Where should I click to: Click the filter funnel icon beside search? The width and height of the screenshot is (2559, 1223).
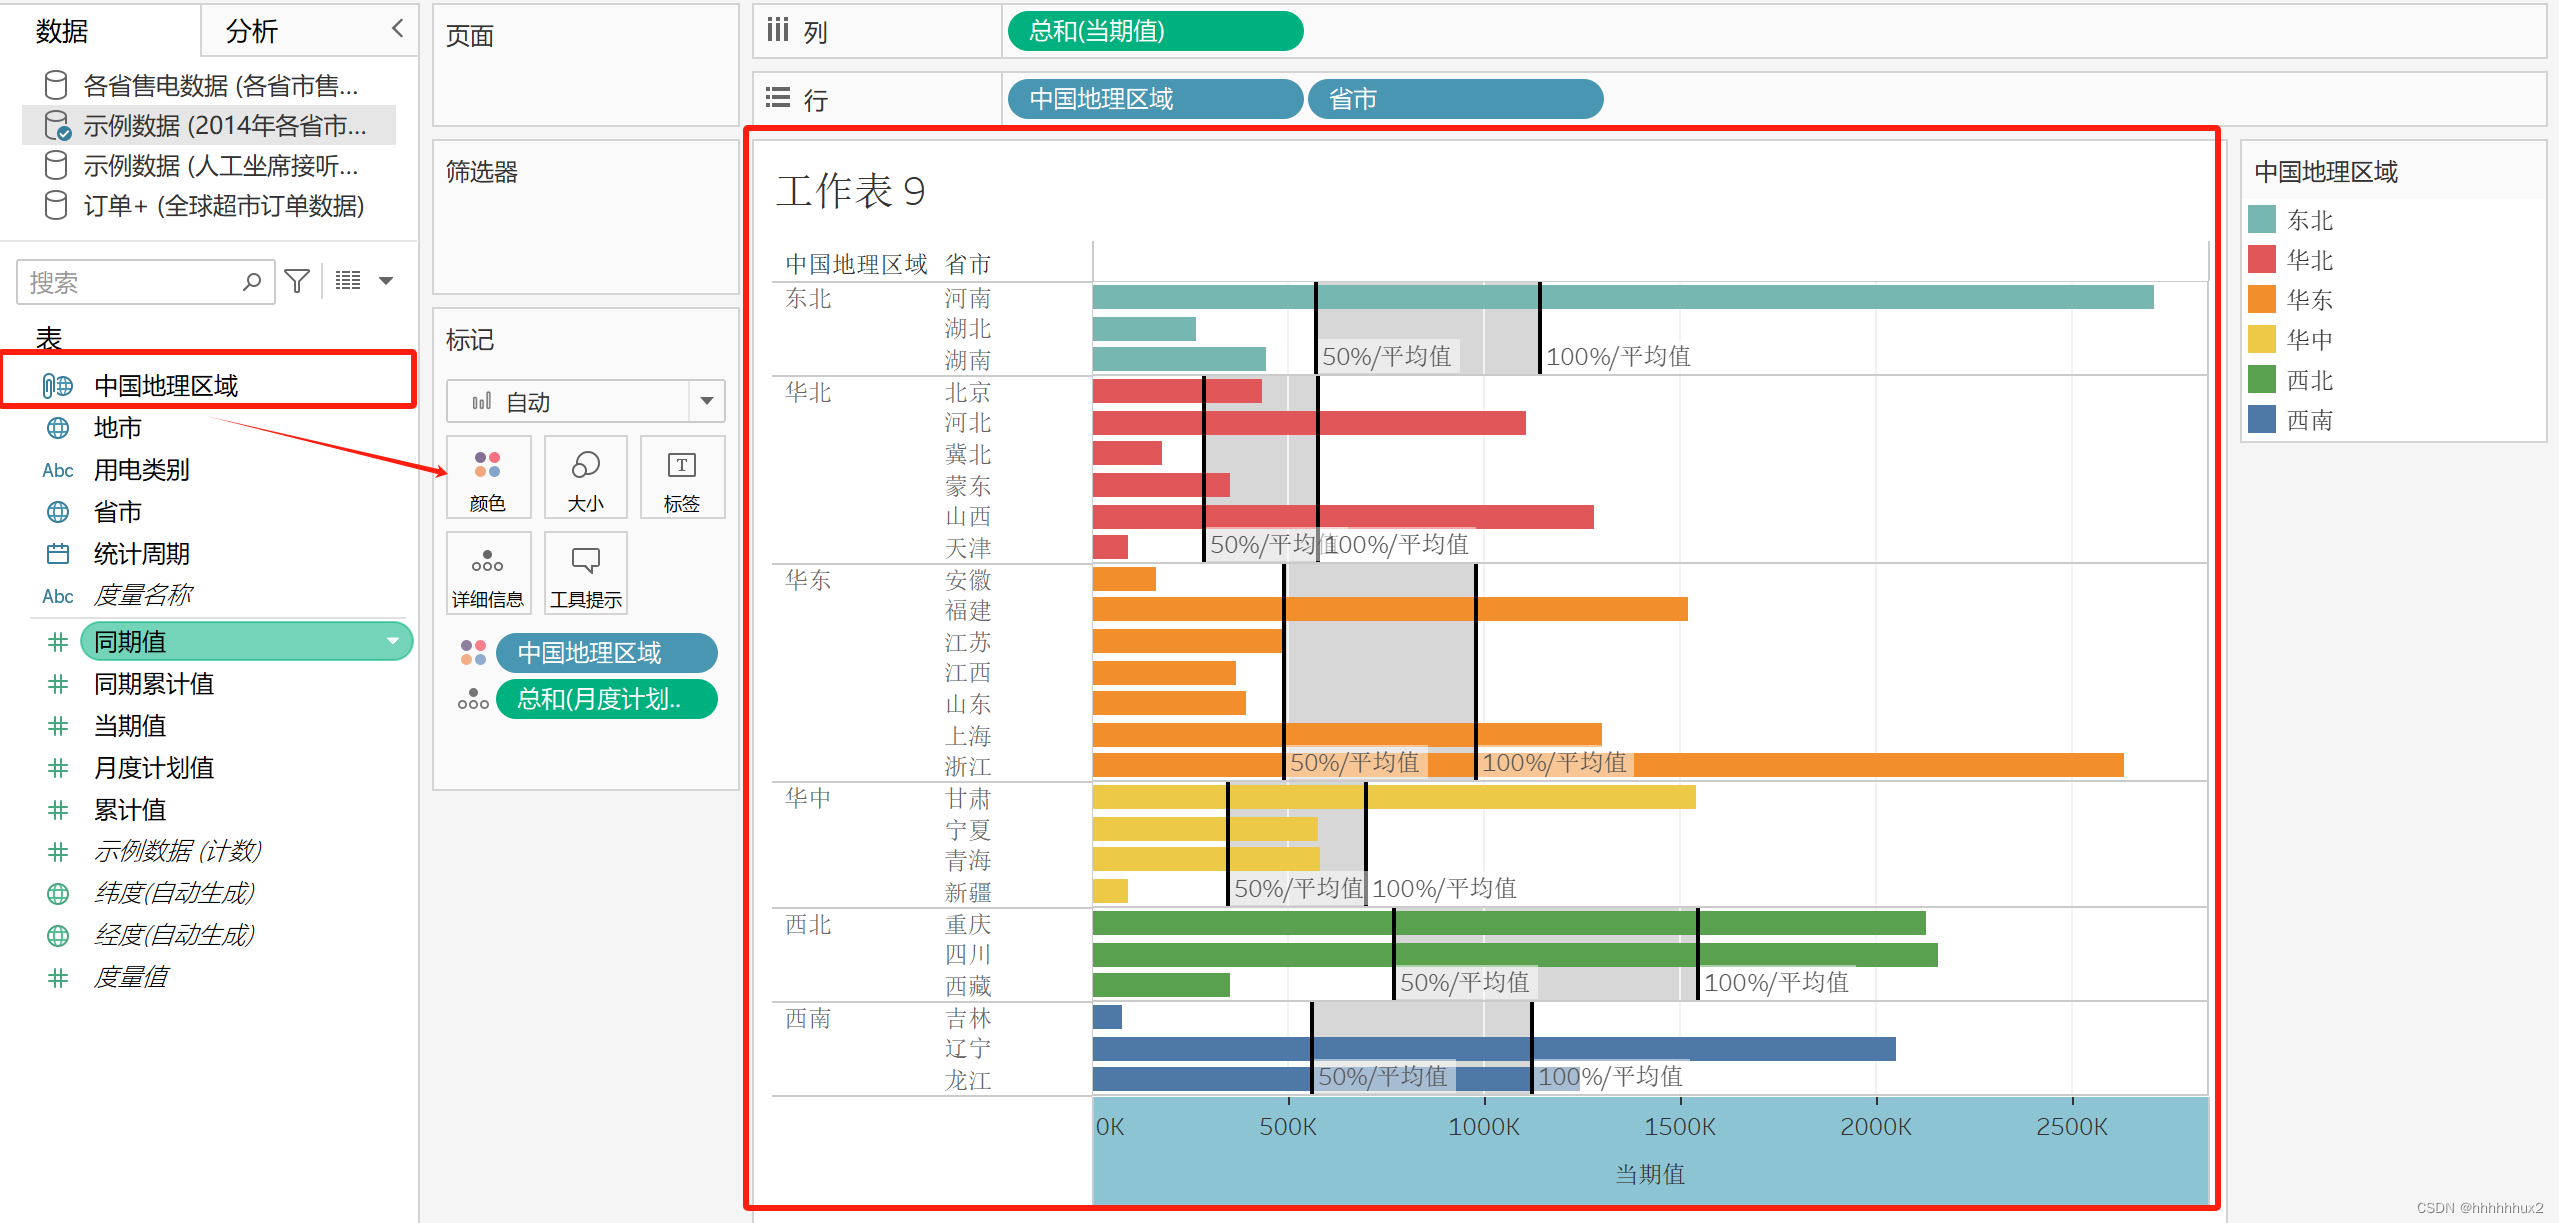click(297, 281)
